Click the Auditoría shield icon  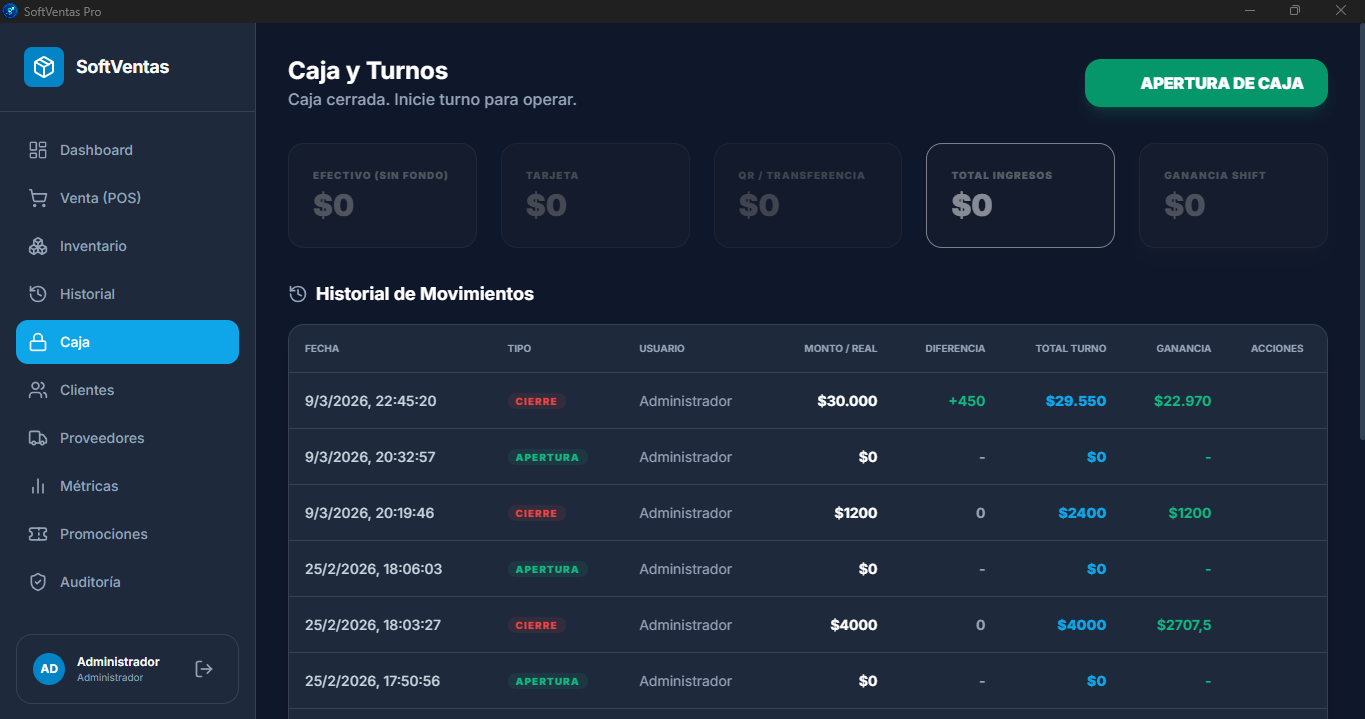click(x=38, y=582)
